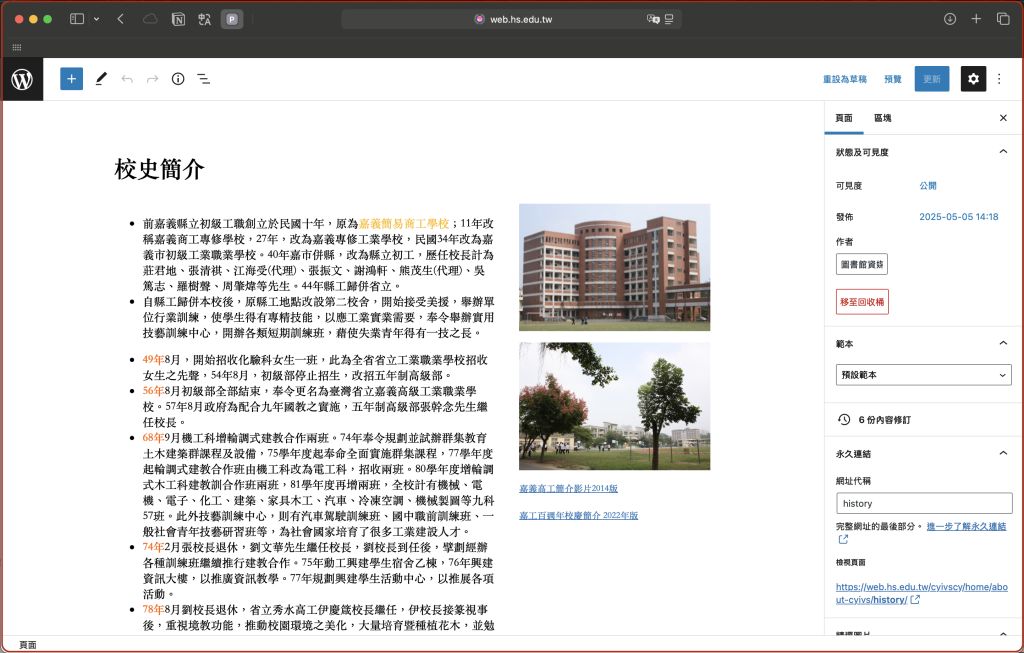Click the history URL slug field
The width and height of the screenshot is (1024, 653).
tap(924, 503)
